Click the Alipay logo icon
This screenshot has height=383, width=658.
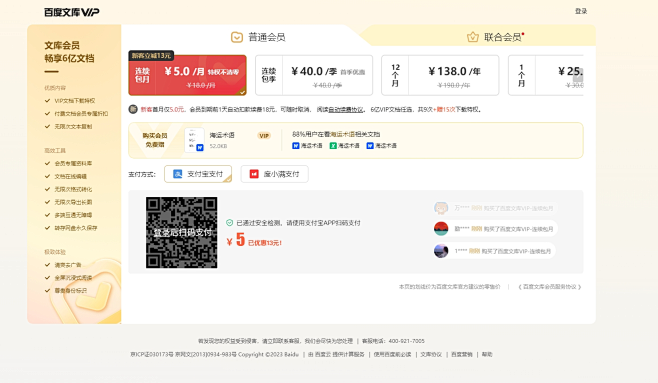tap(178, 174)
